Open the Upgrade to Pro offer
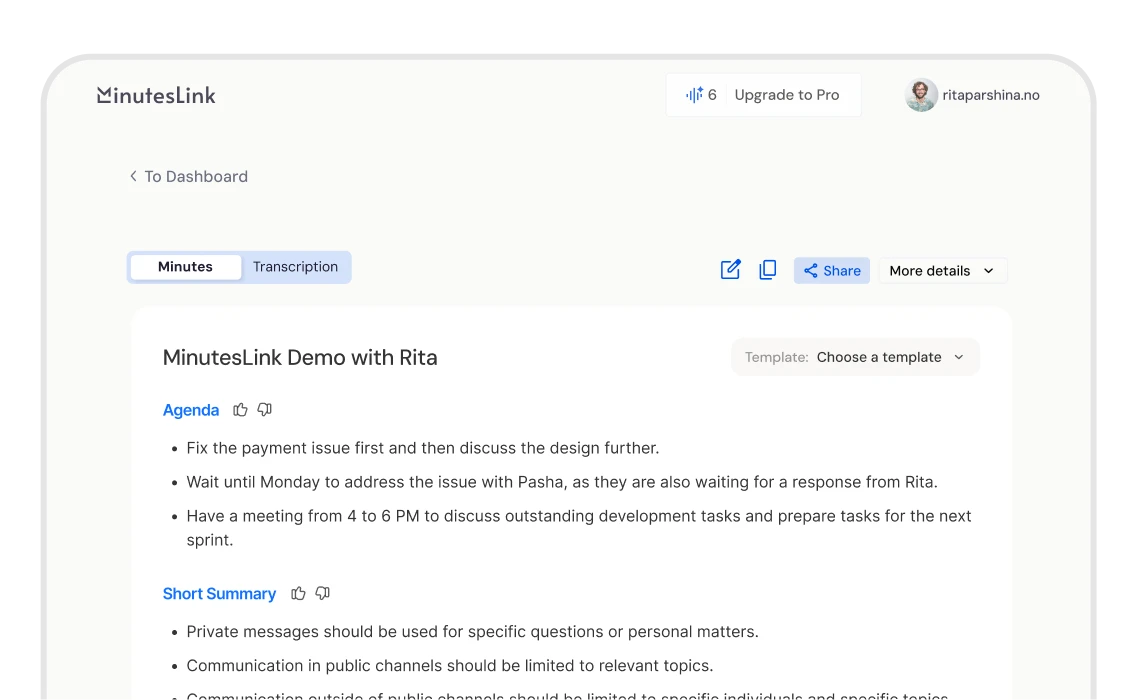Viewport: 1137px width, 700px height. (787, 94)
